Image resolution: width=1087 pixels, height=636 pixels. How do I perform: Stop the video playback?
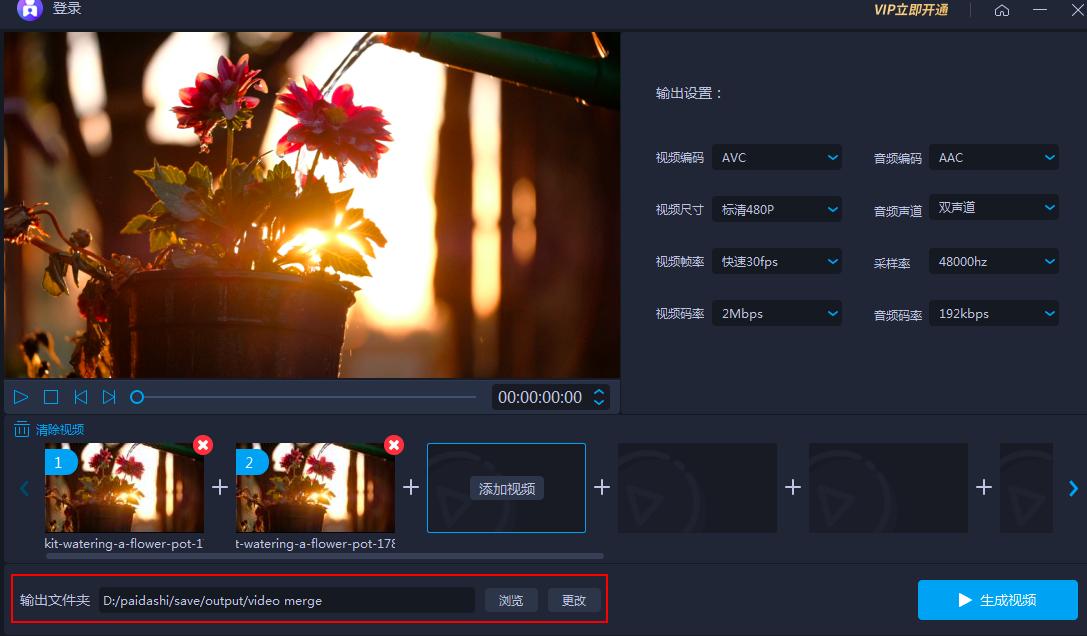pyautogui.click(x=51, y=397)
